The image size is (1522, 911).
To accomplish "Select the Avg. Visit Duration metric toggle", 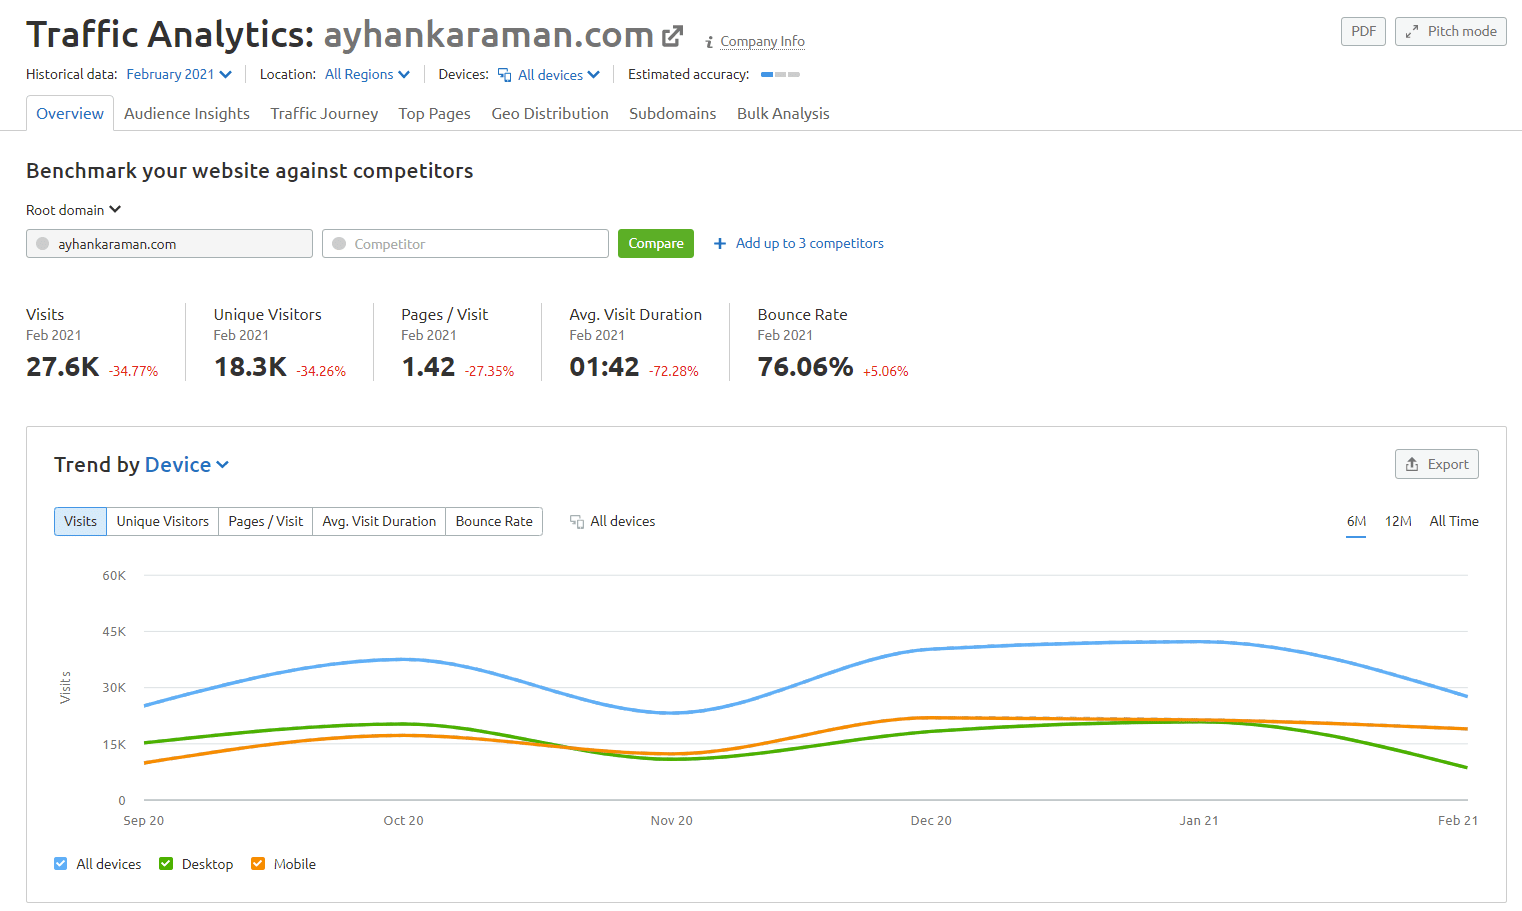I will click(379, 522).
